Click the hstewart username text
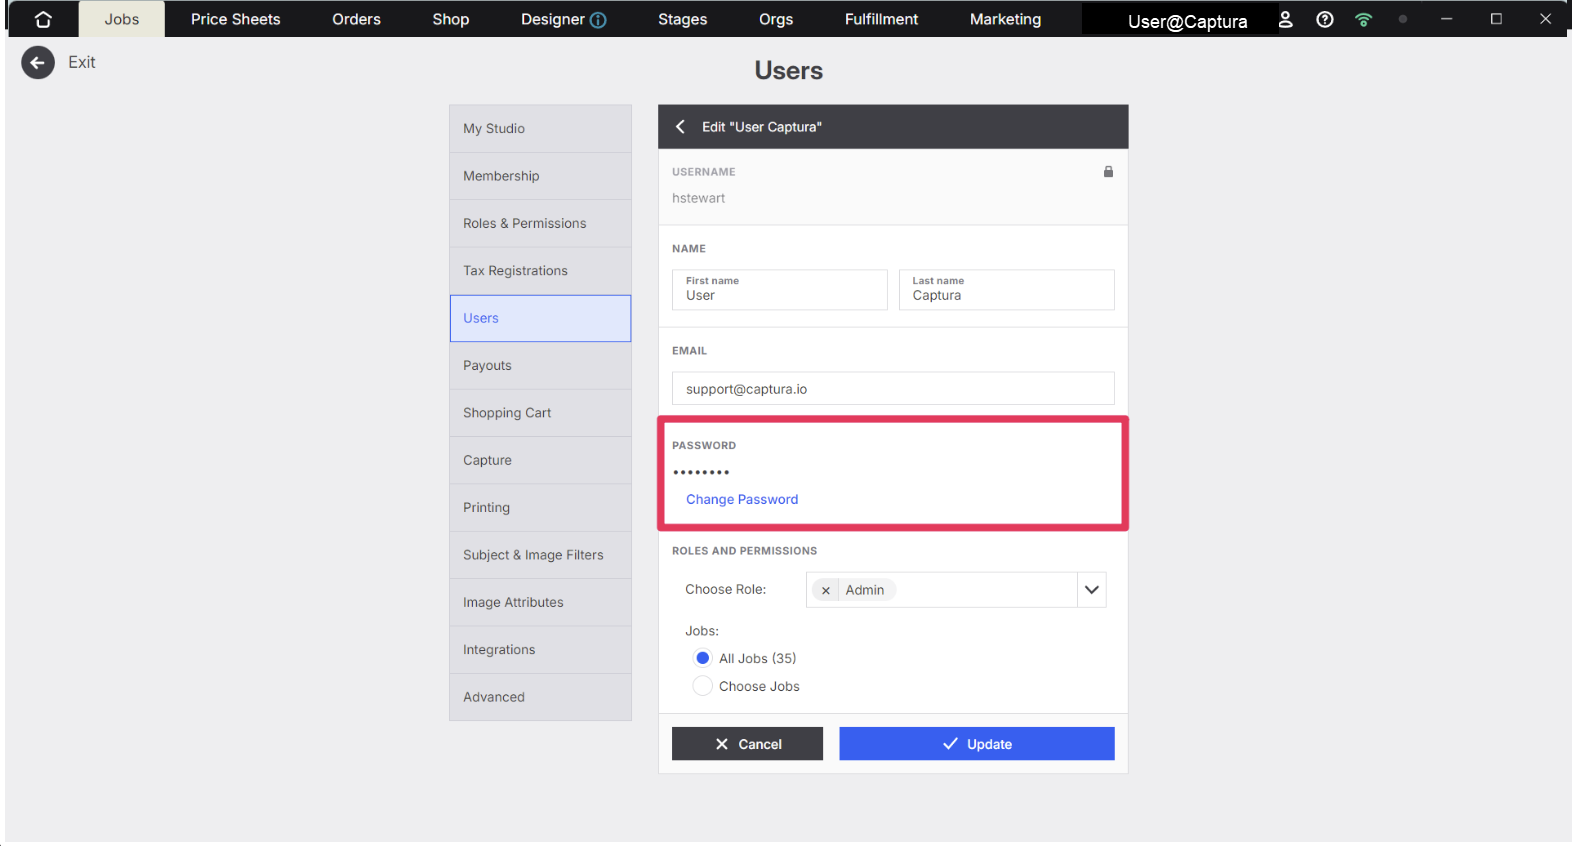 [x=699, y=198]
